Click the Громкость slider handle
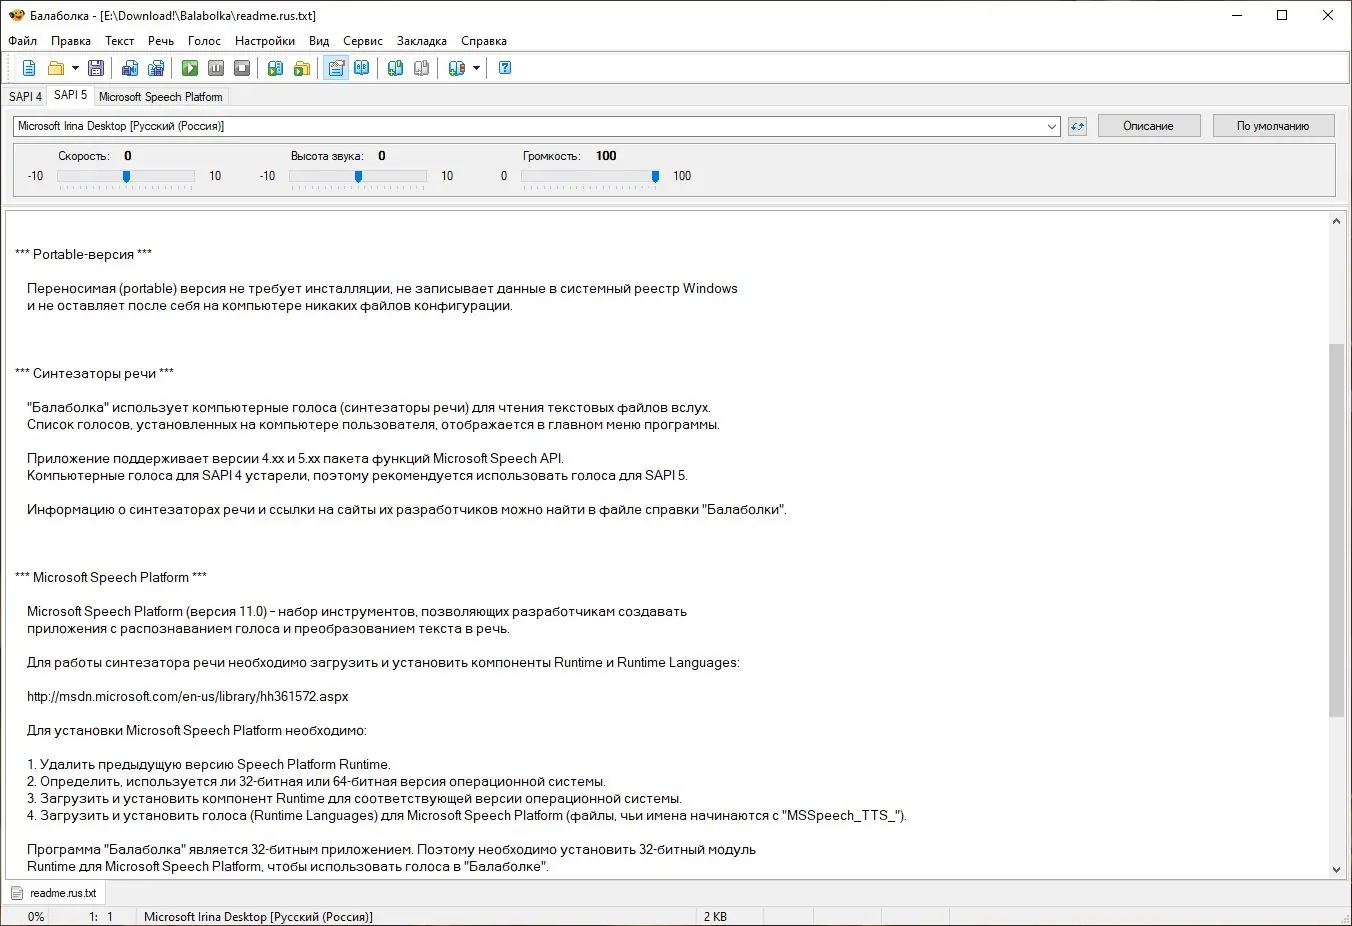 (x=655, y=176)
